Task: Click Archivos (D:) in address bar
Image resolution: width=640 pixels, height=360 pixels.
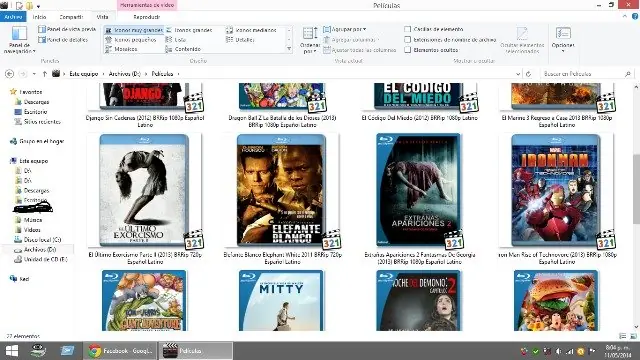Action: point(124,74)
